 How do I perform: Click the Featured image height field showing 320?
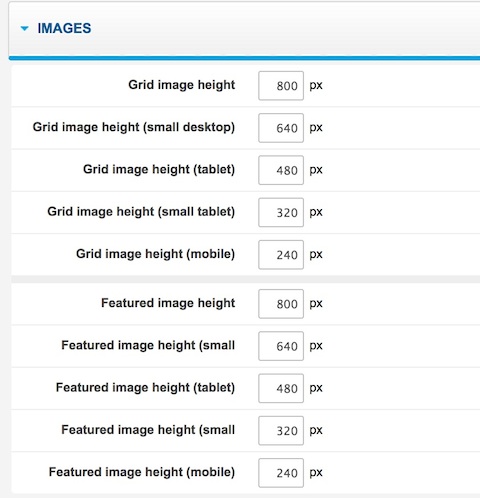(x=281, y=431)
